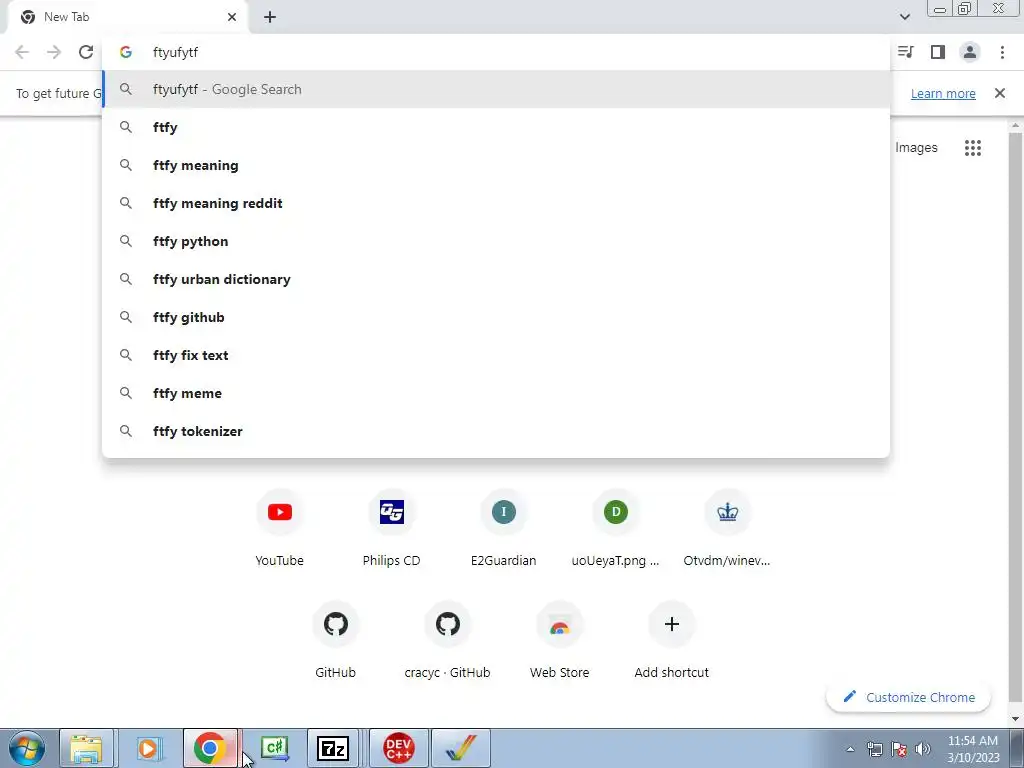This screenshot has width=1024, height=768.
Task: Click the address bar text ftyufytf
Action: click(175, 52)
